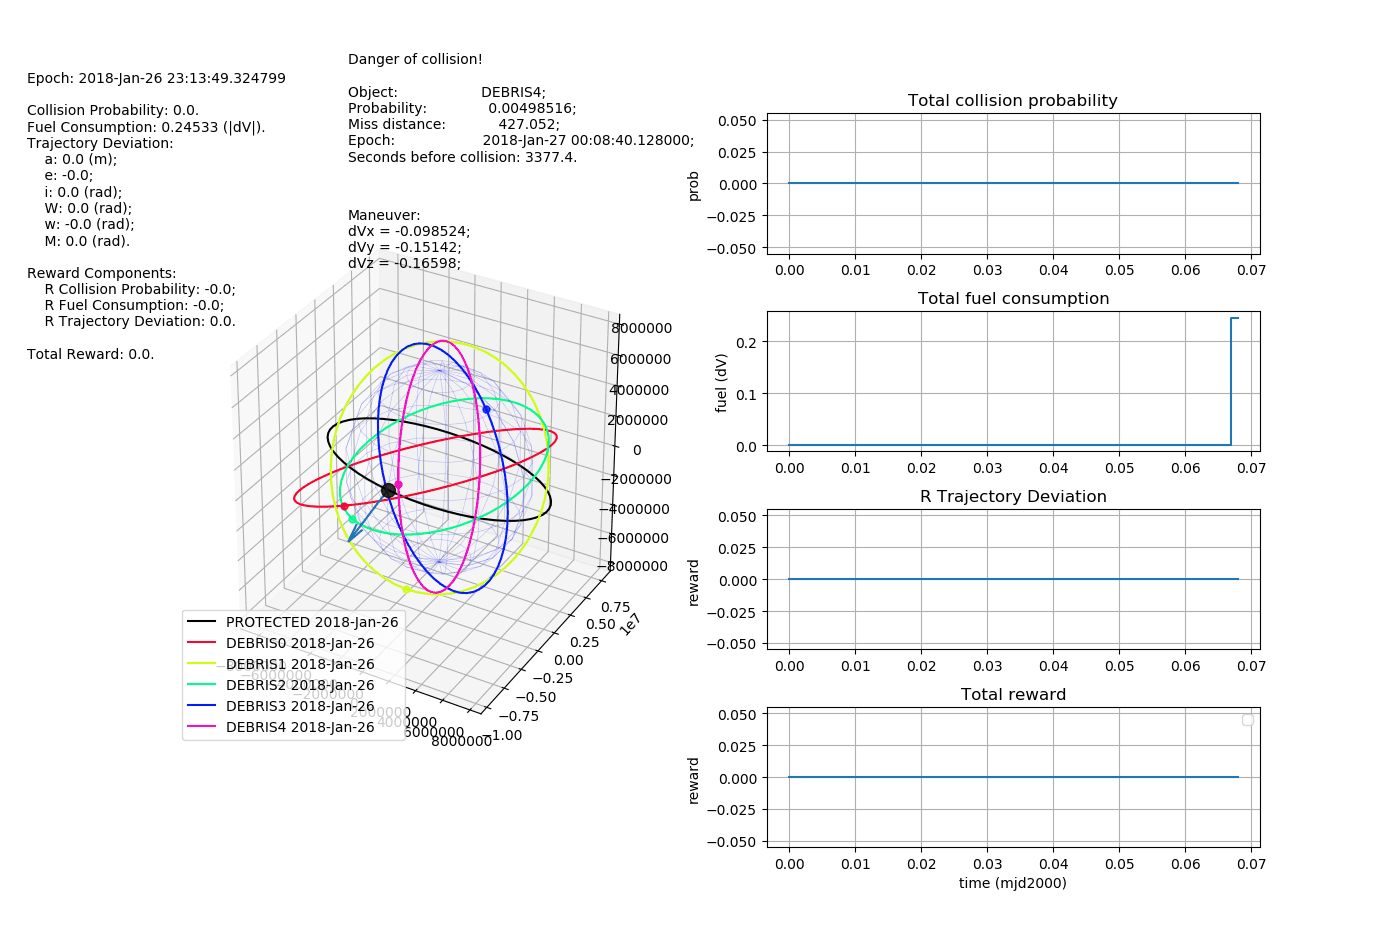Click the Reward Components heading
This screenshot has height=952, width=1400.
click(101, 273)
